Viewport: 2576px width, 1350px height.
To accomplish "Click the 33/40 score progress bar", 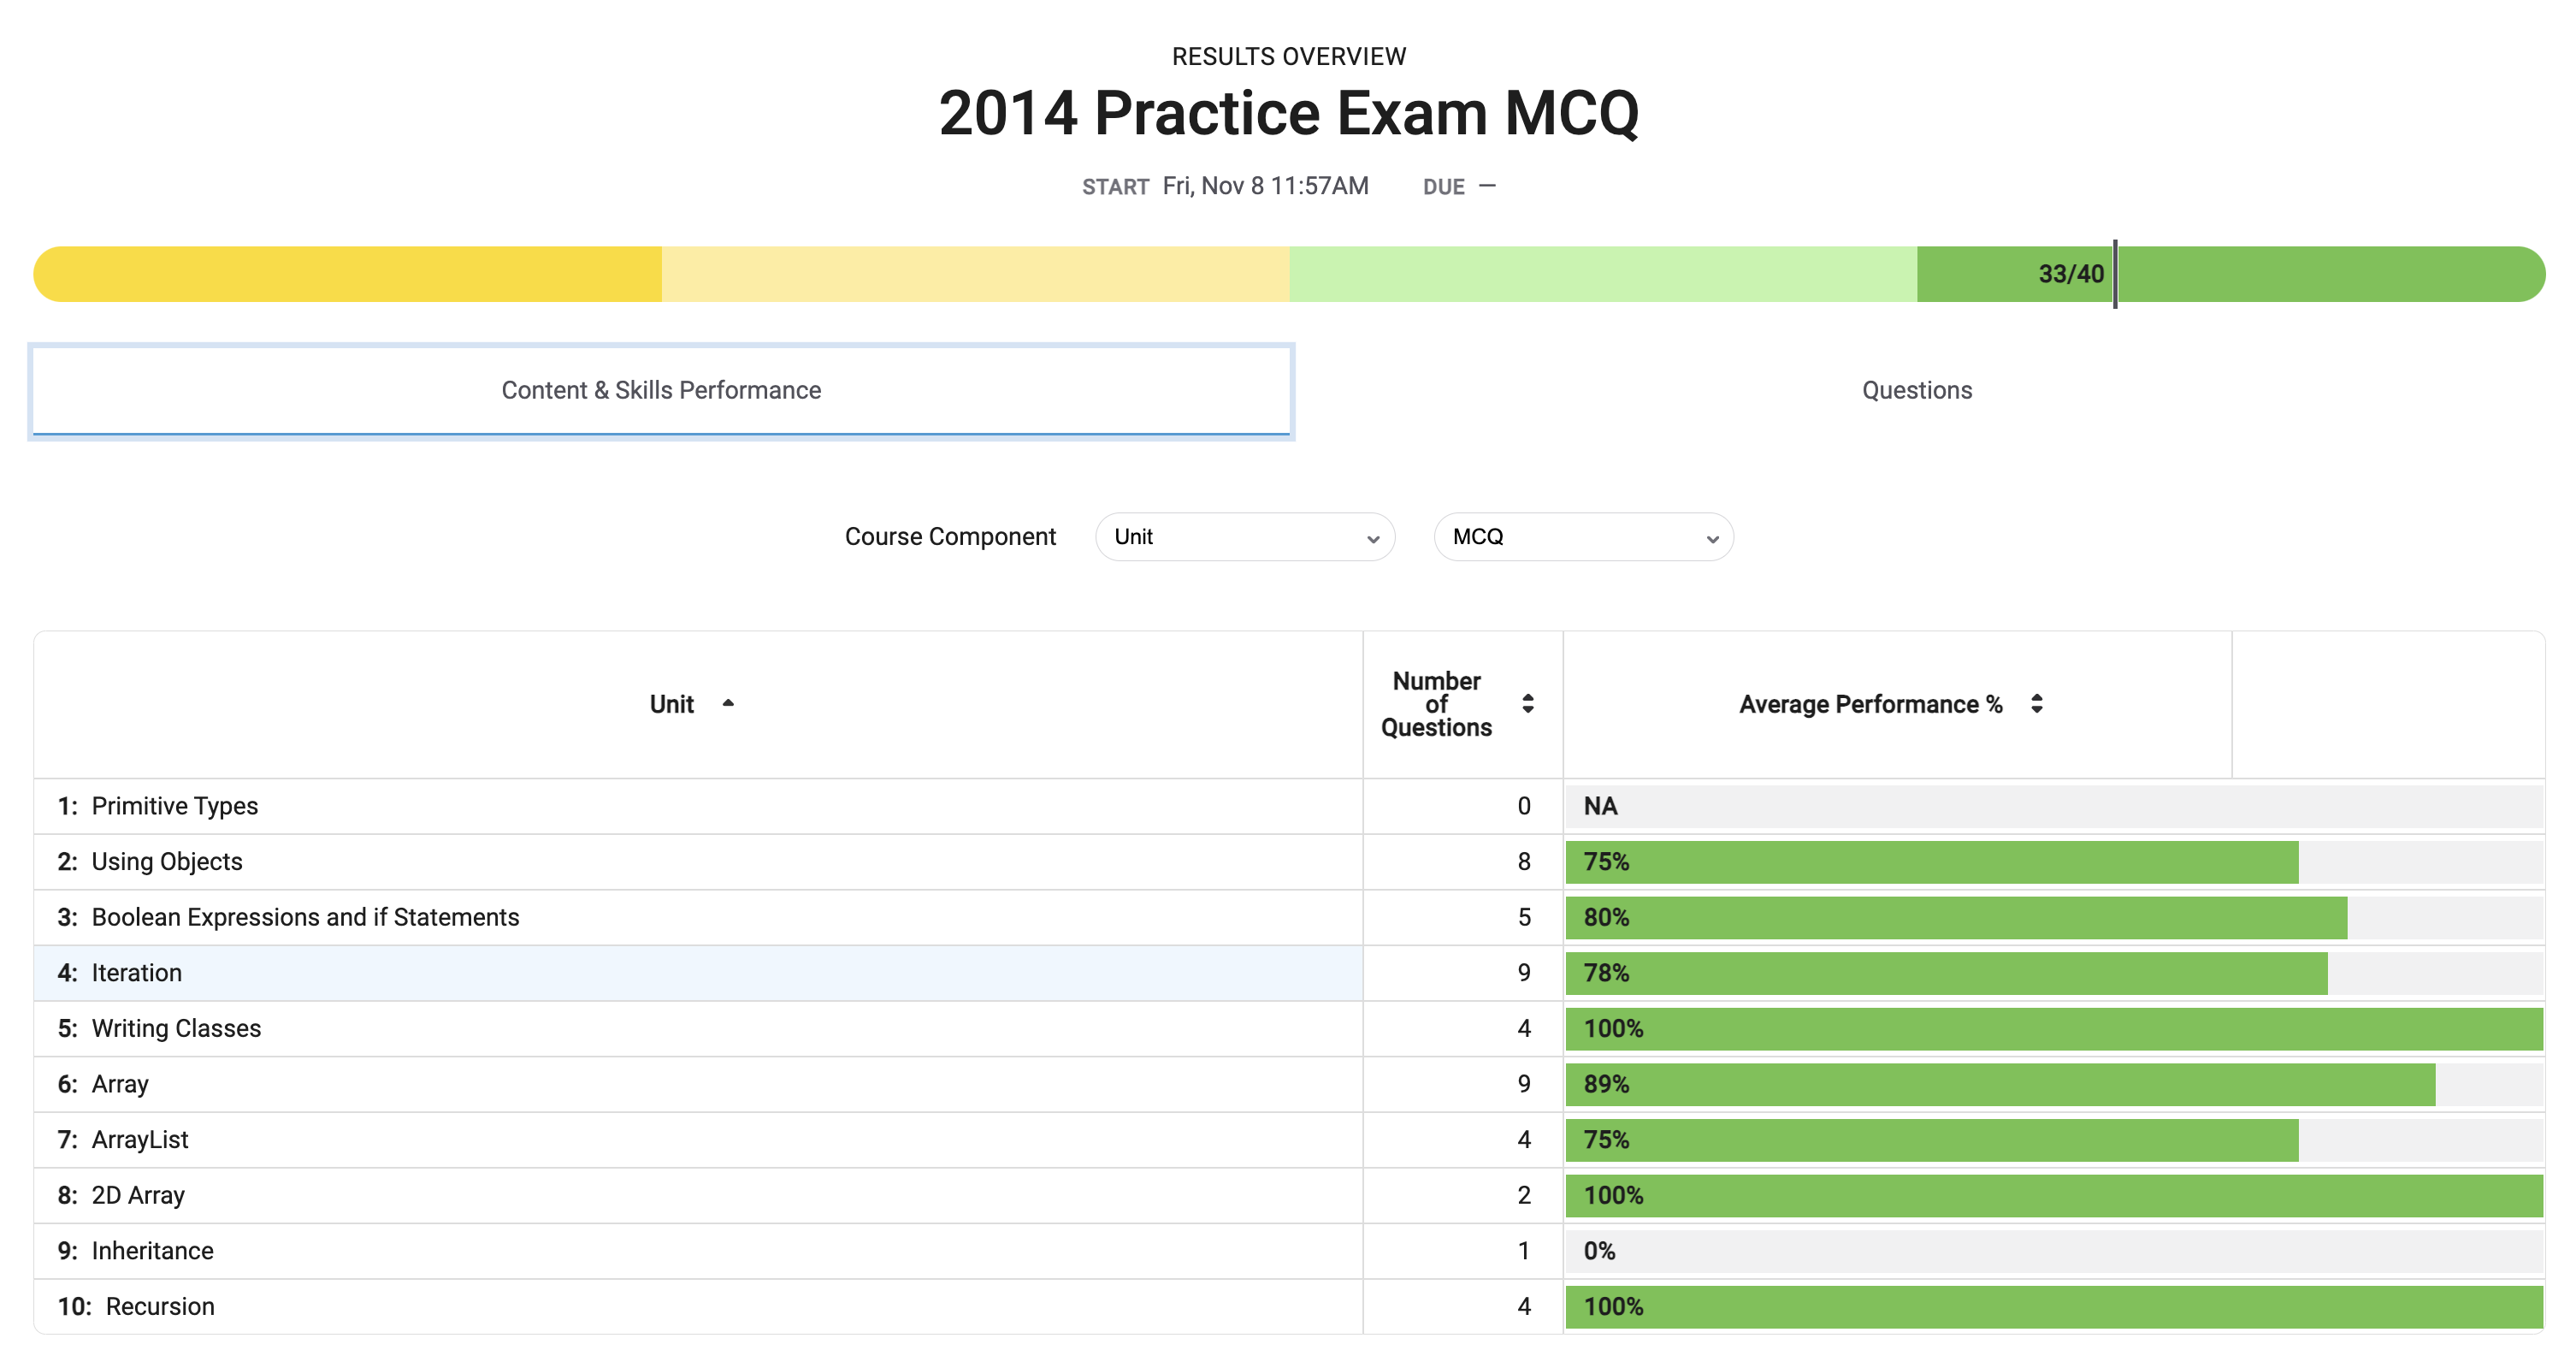I will [x=1288, y=274].
